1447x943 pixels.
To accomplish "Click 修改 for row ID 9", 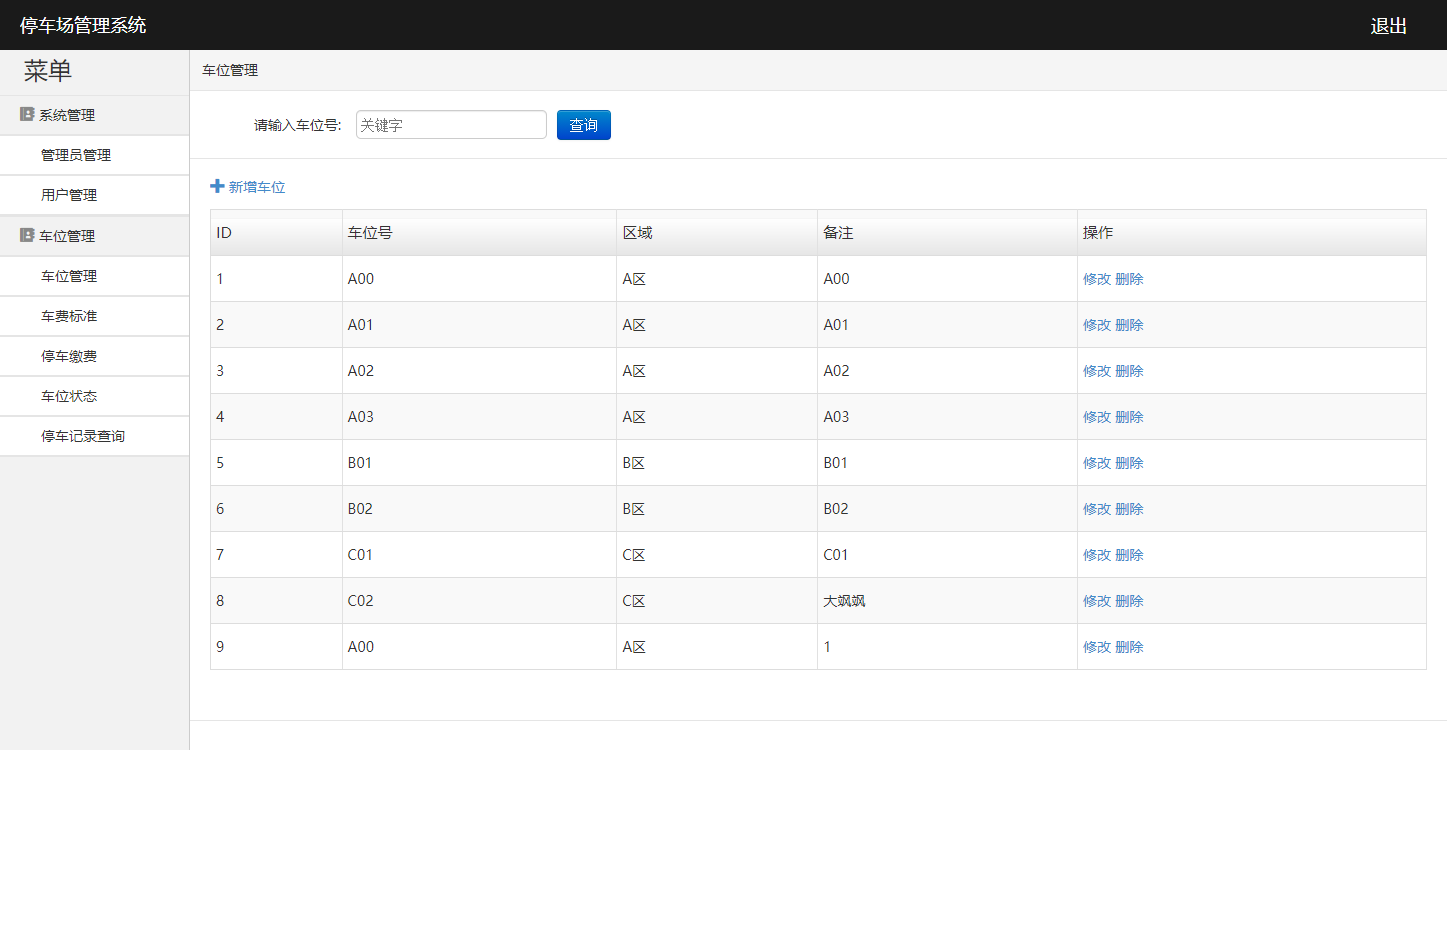I will tap(1097, 648).
